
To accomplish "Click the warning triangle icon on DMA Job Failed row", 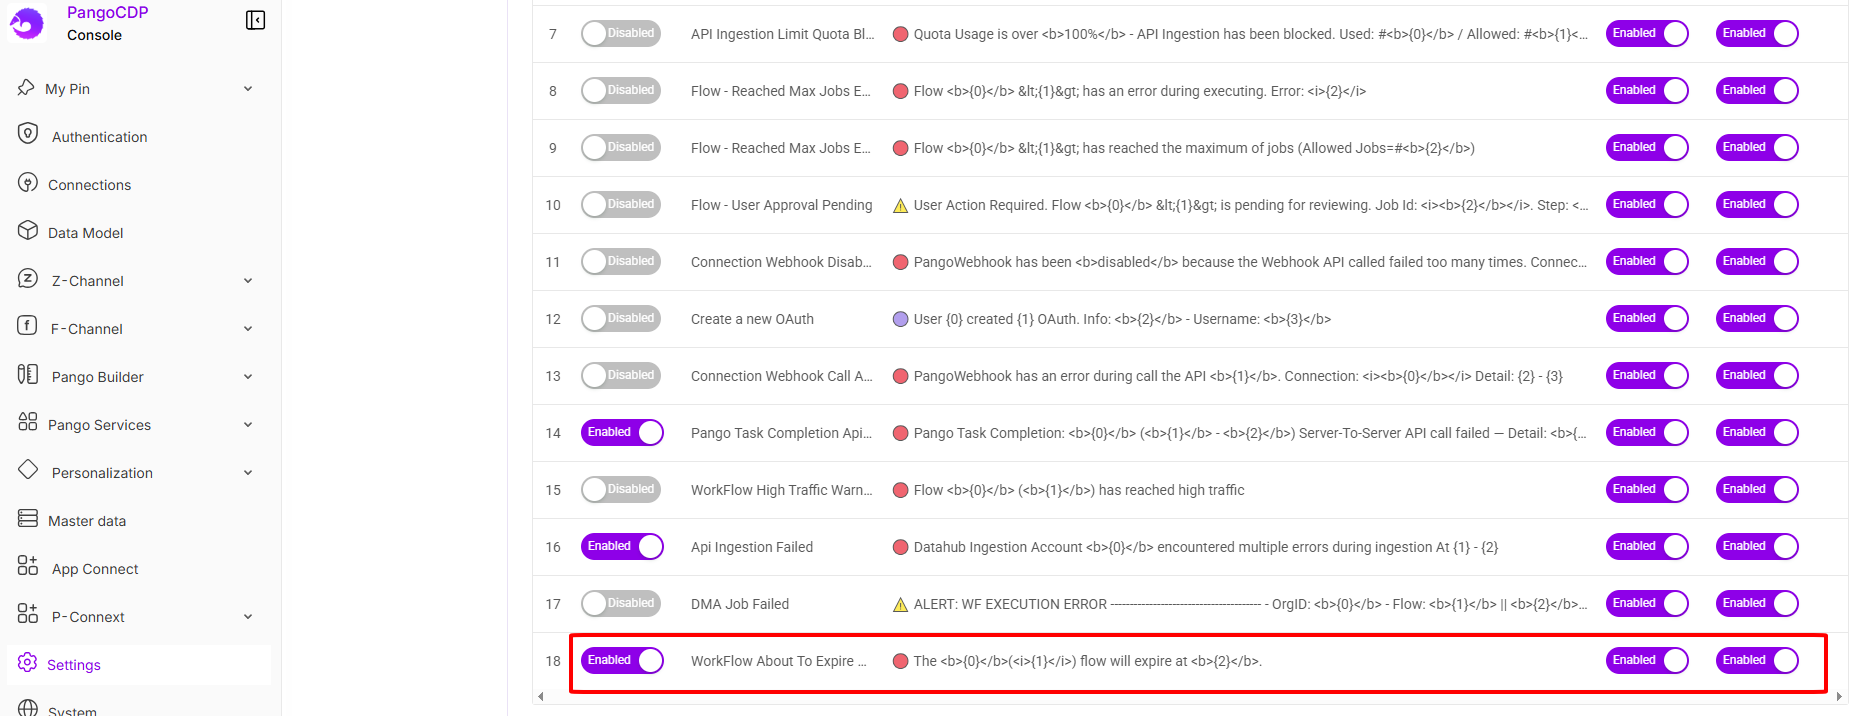I will (x=900, y=605).
